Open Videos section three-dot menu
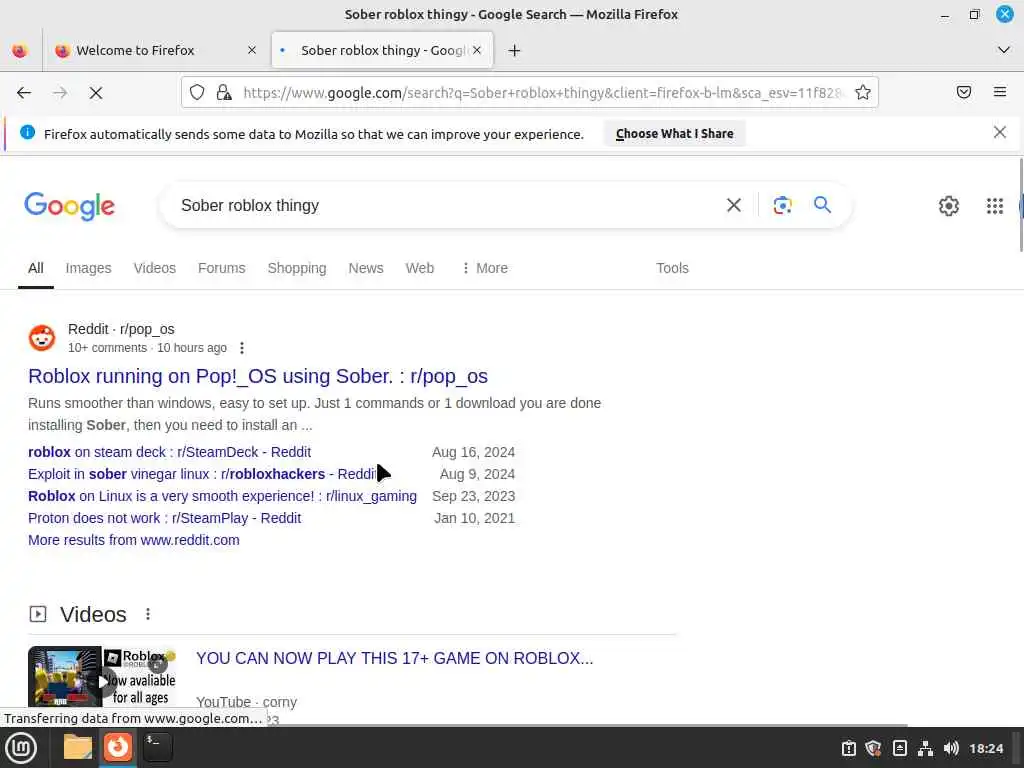This screenshot has width=1024, height=768. coord(148,614)
